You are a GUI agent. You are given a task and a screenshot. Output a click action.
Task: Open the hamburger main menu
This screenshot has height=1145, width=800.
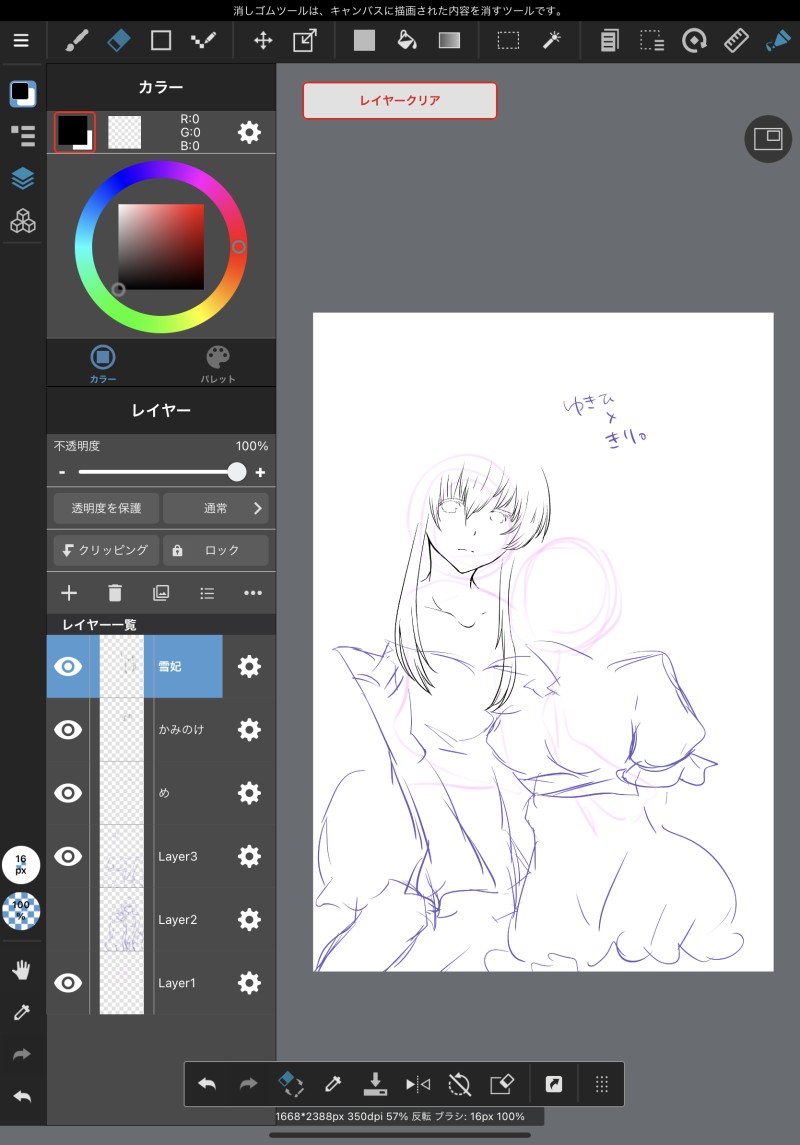point(21,40)
